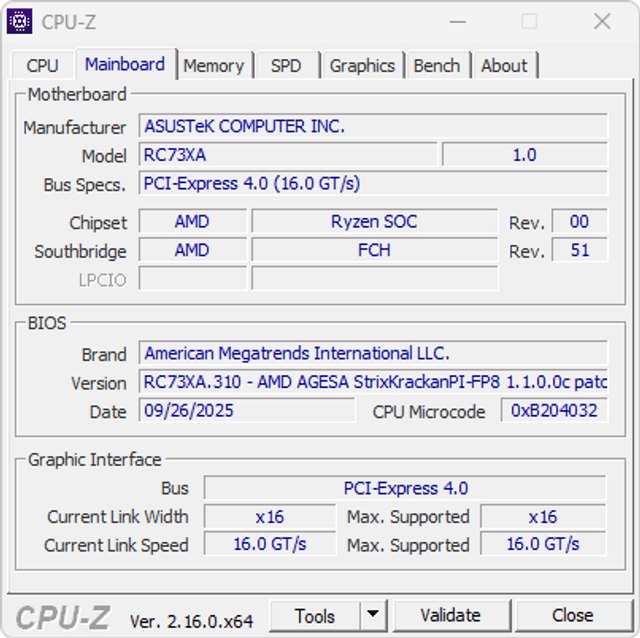Click the CPU-Z logo in the footer
The image size is (640, 638).
coord(63,617)
